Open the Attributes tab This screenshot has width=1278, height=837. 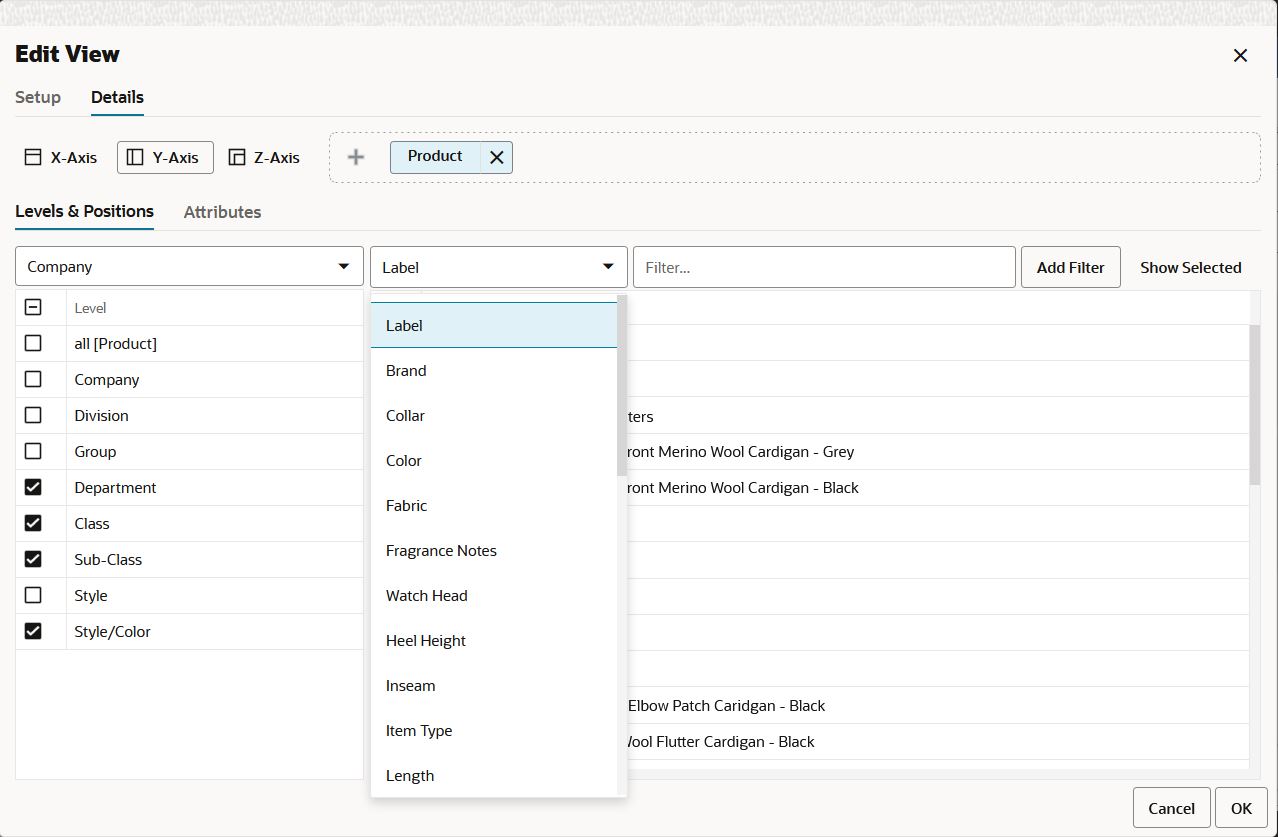pyautogui.click(x=222, y=212)
